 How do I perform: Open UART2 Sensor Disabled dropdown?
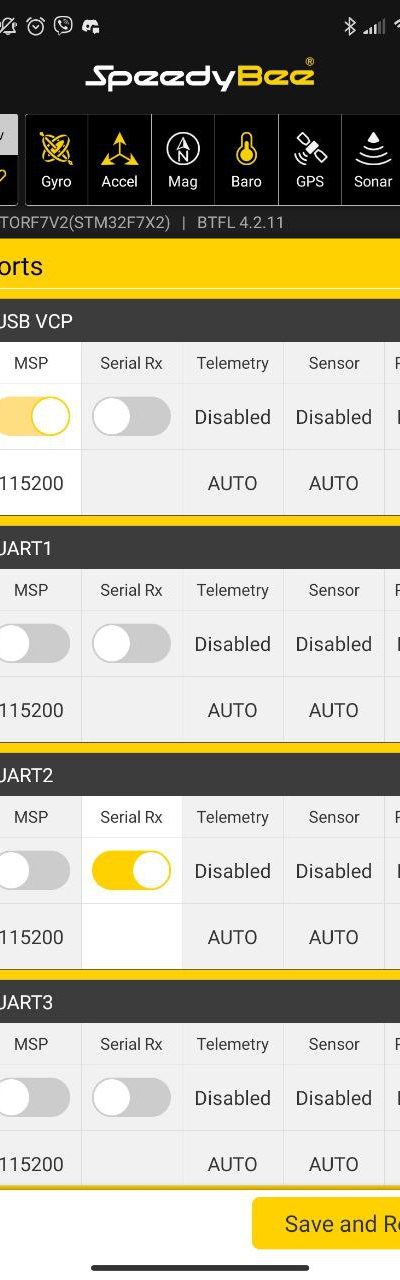(334, 871)
